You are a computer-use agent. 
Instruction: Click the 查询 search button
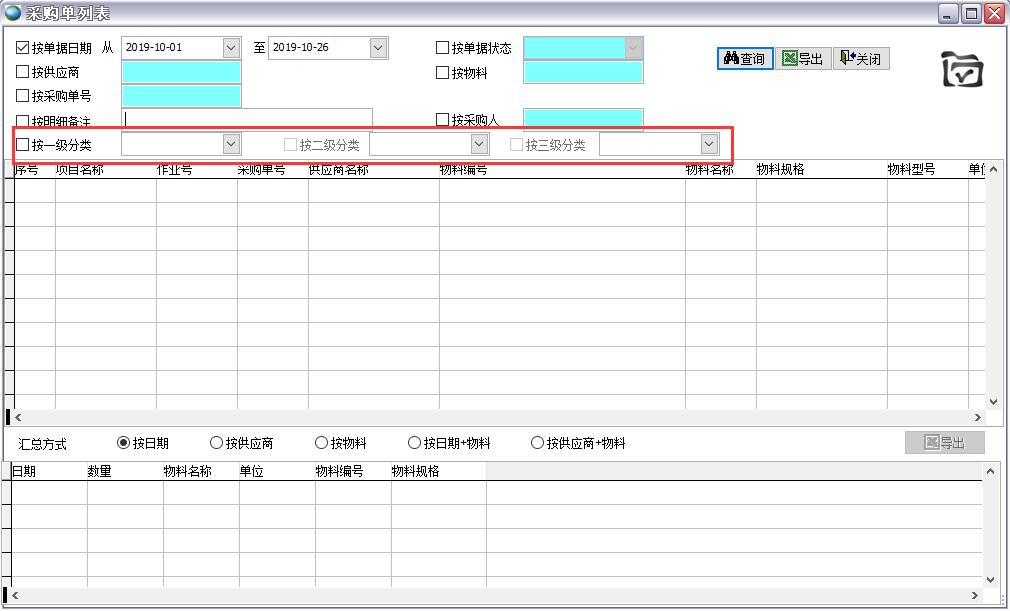745,59
